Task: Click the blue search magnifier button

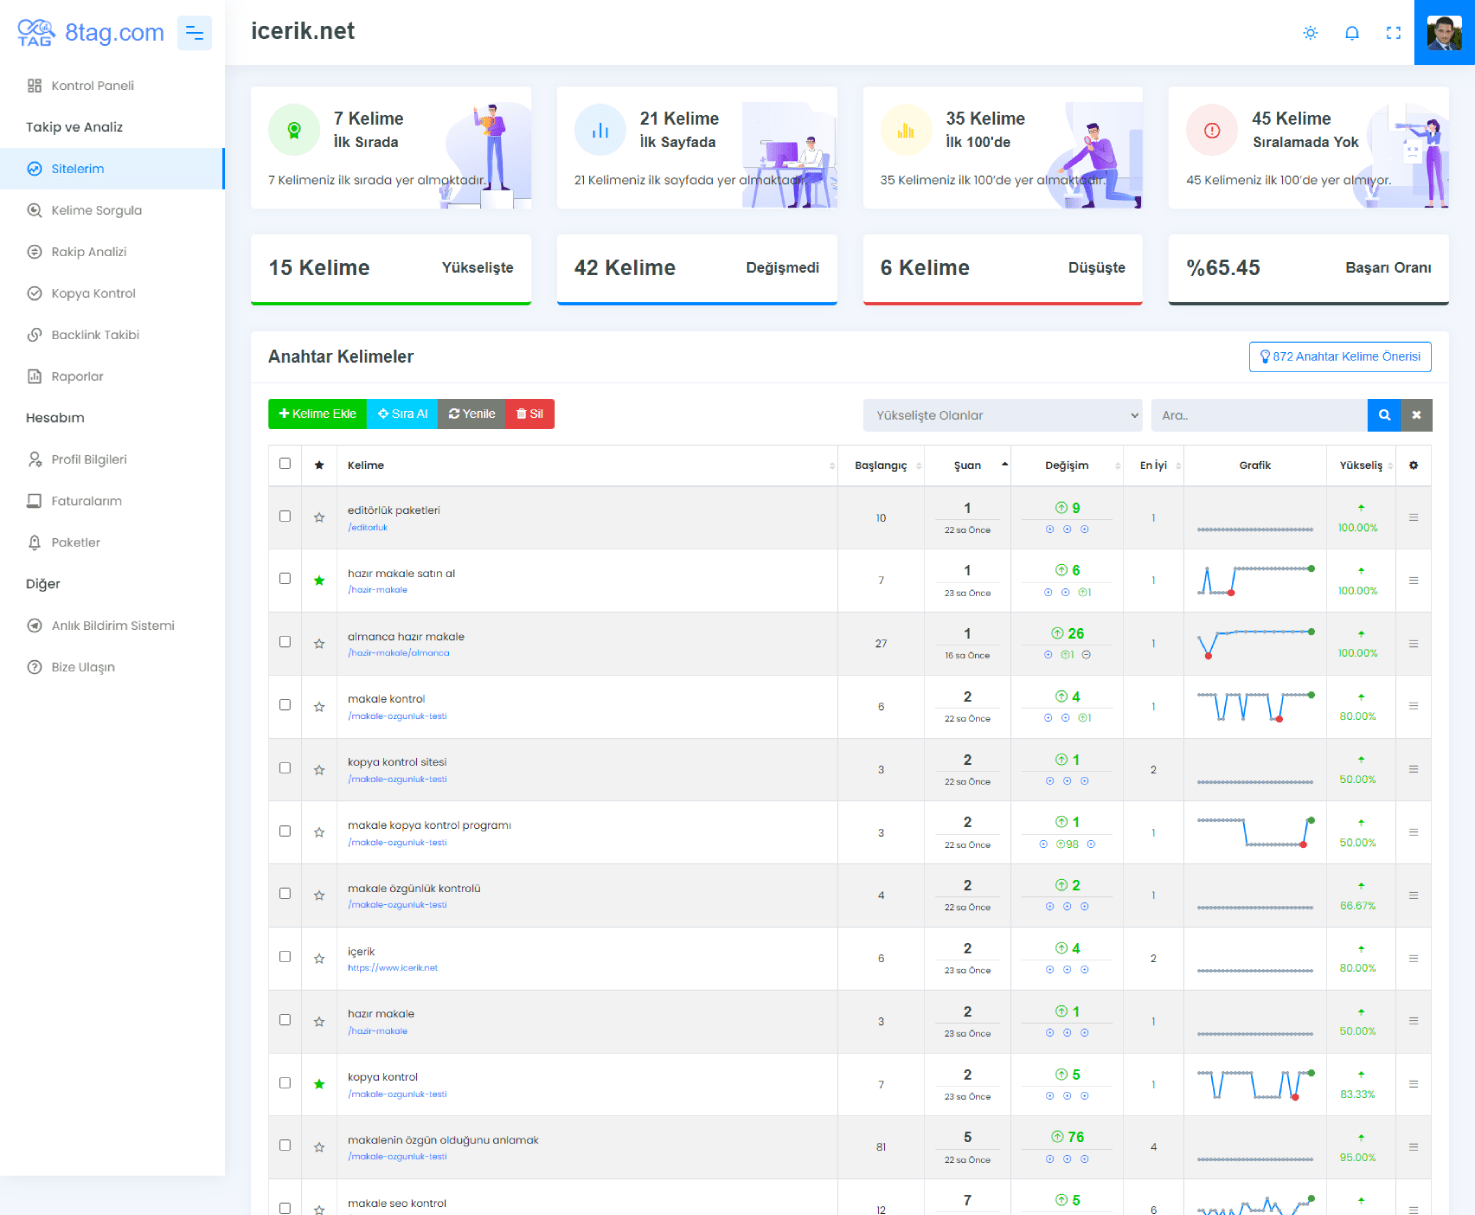Action: 1384,415
